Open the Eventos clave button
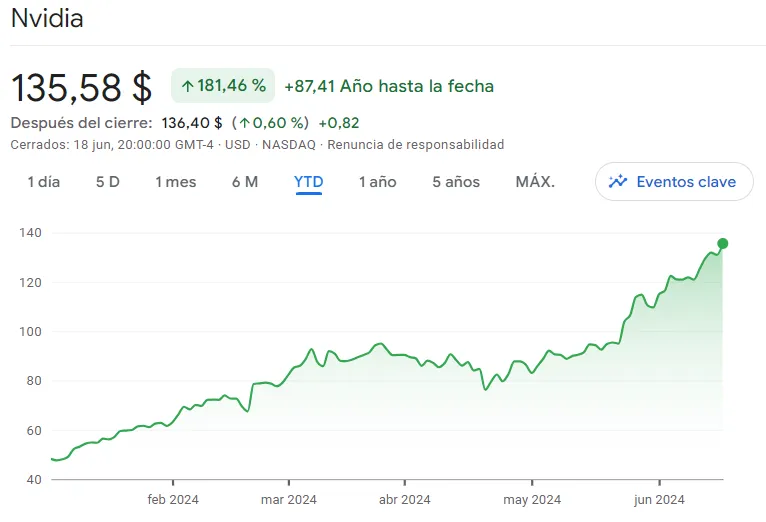 (674, 182)
